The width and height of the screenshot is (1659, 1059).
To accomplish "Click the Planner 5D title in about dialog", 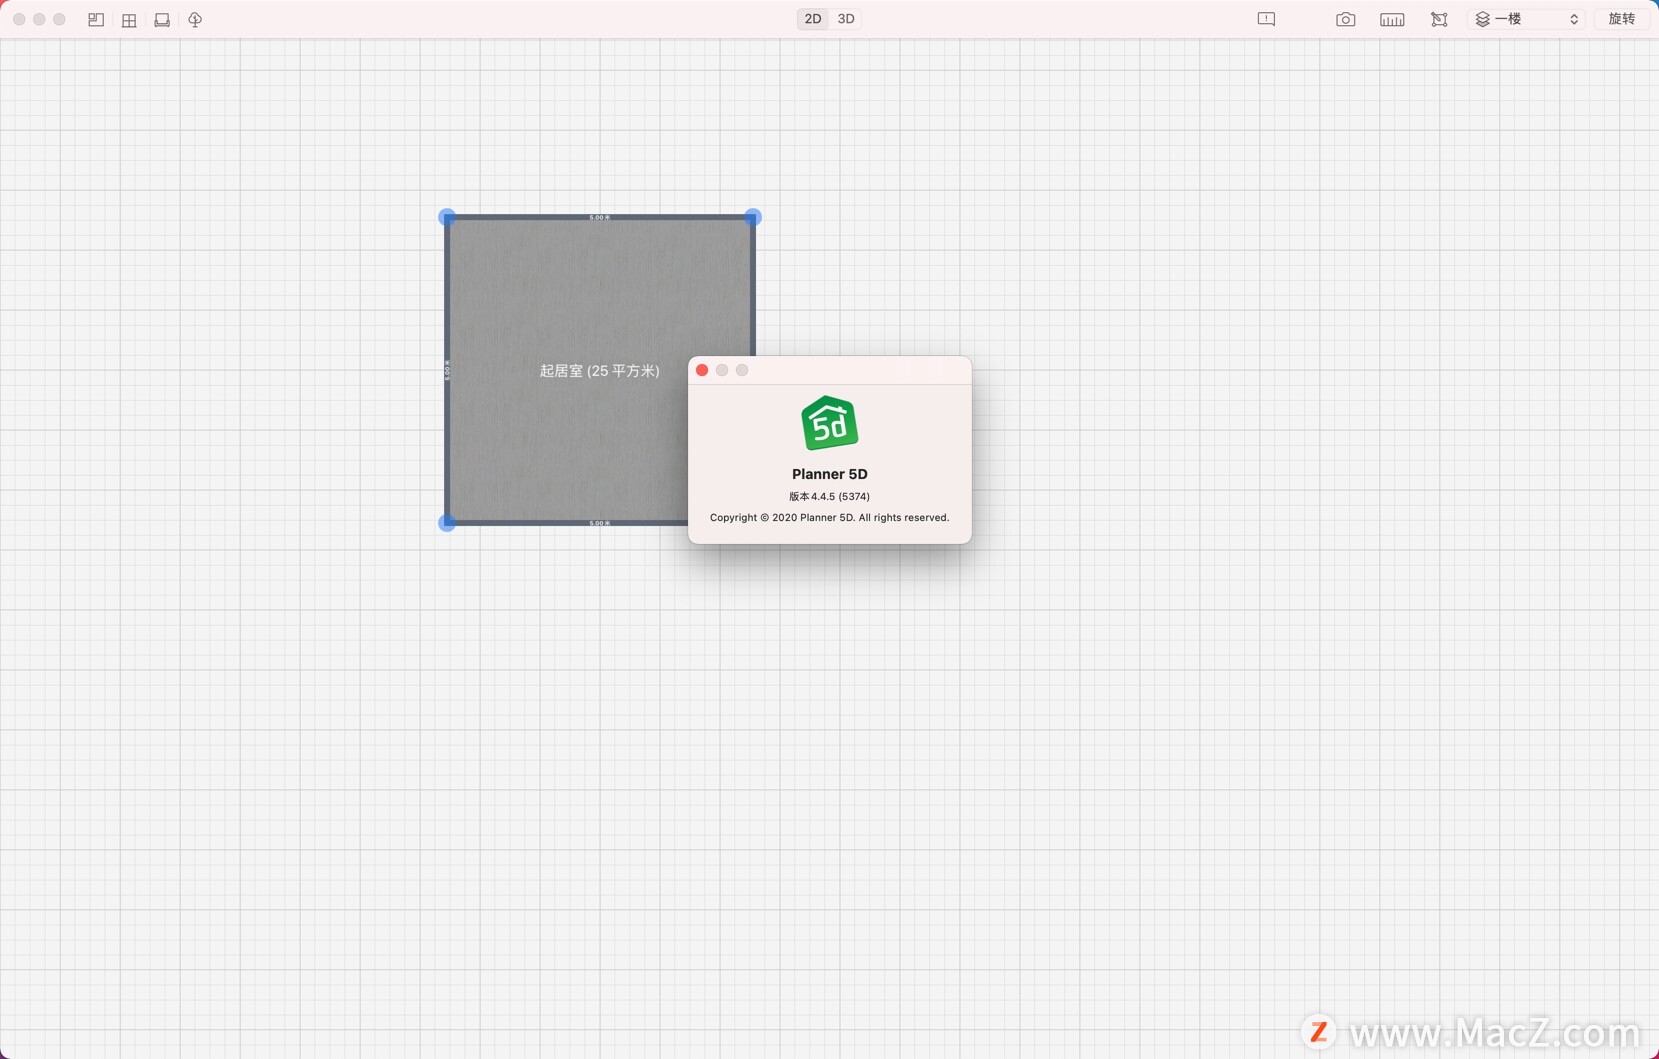I will [830, 474].
